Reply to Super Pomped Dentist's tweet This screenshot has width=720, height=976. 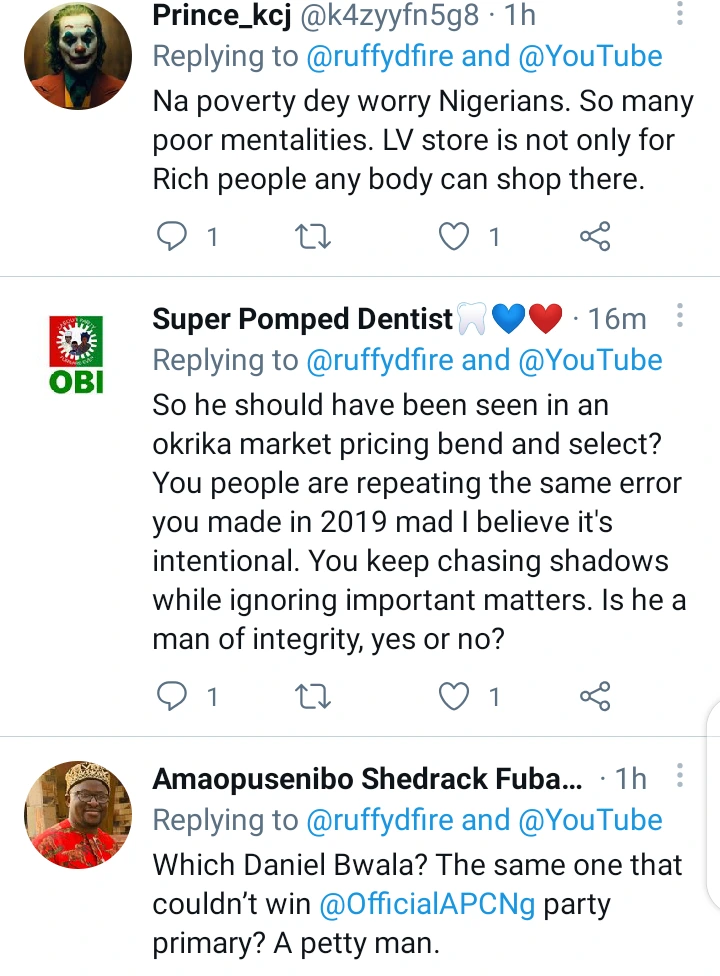point(174,697)
